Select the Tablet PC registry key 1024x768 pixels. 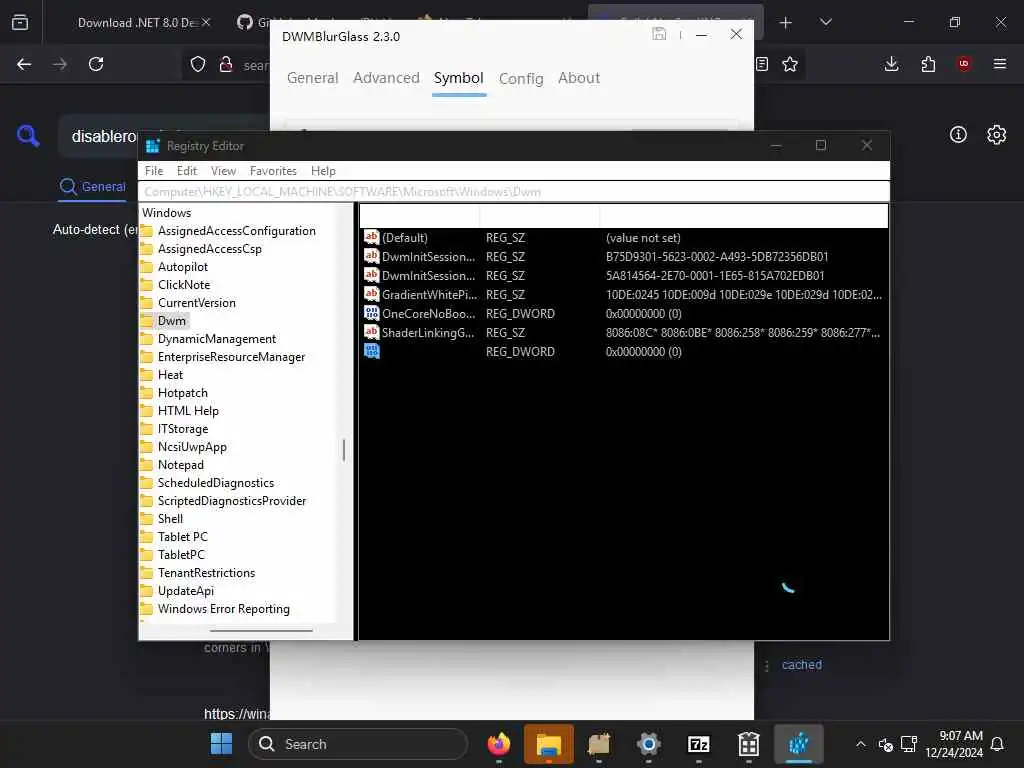[182, 537]
